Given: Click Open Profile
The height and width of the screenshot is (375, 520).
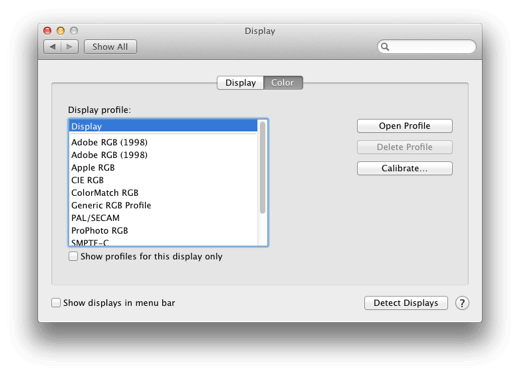Looking at the screenshot, I should coord(405,126).
